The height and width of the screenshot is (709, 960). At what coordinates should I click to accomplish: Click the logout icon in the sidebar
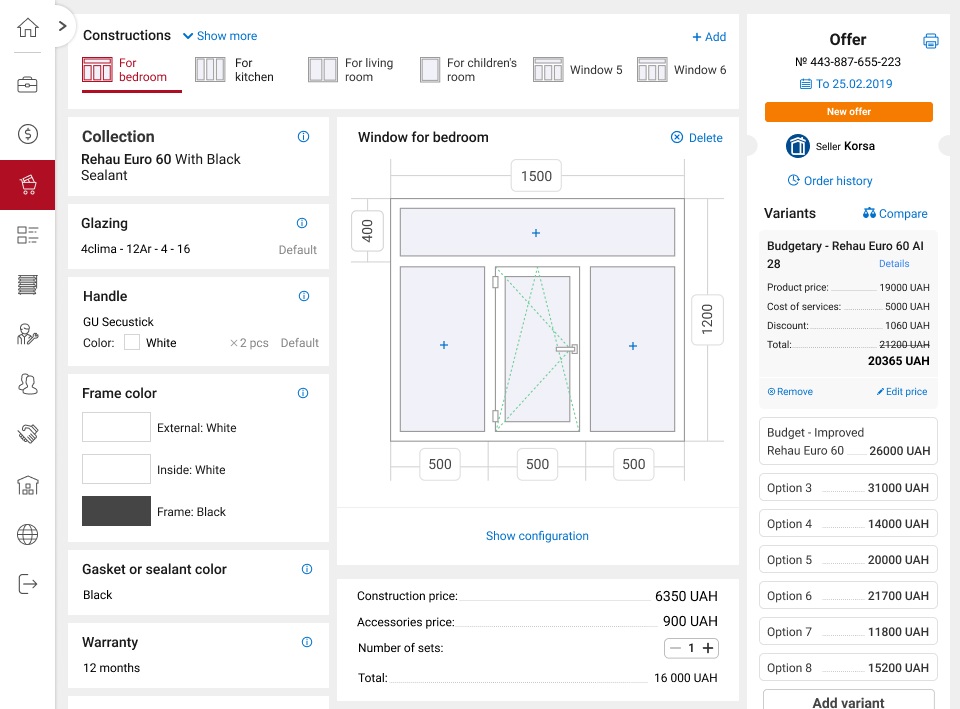(x=27, y=584)
